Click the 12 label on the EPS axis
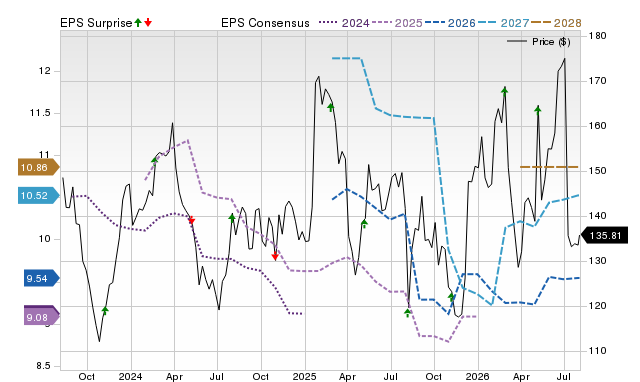Screen dimensions: 640x382 click(45, 71)
